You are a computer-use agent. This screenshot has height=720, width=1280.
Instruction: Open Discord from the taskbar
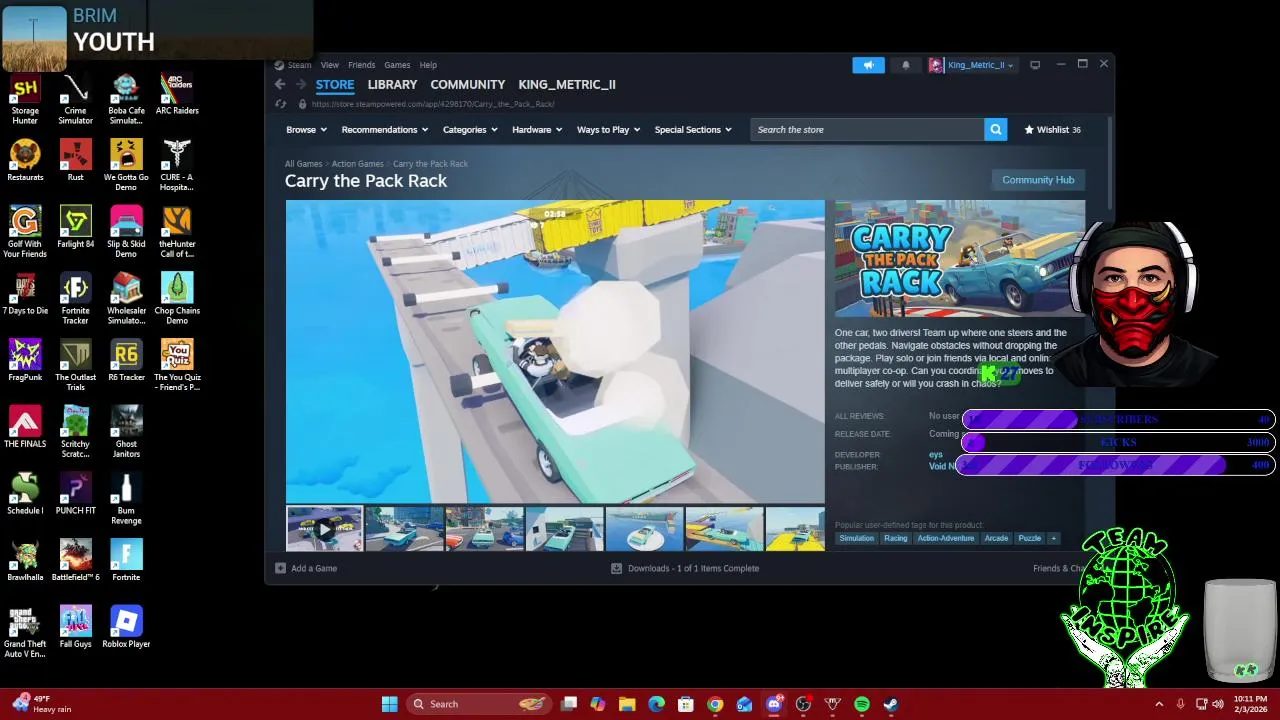coord(774,704)
